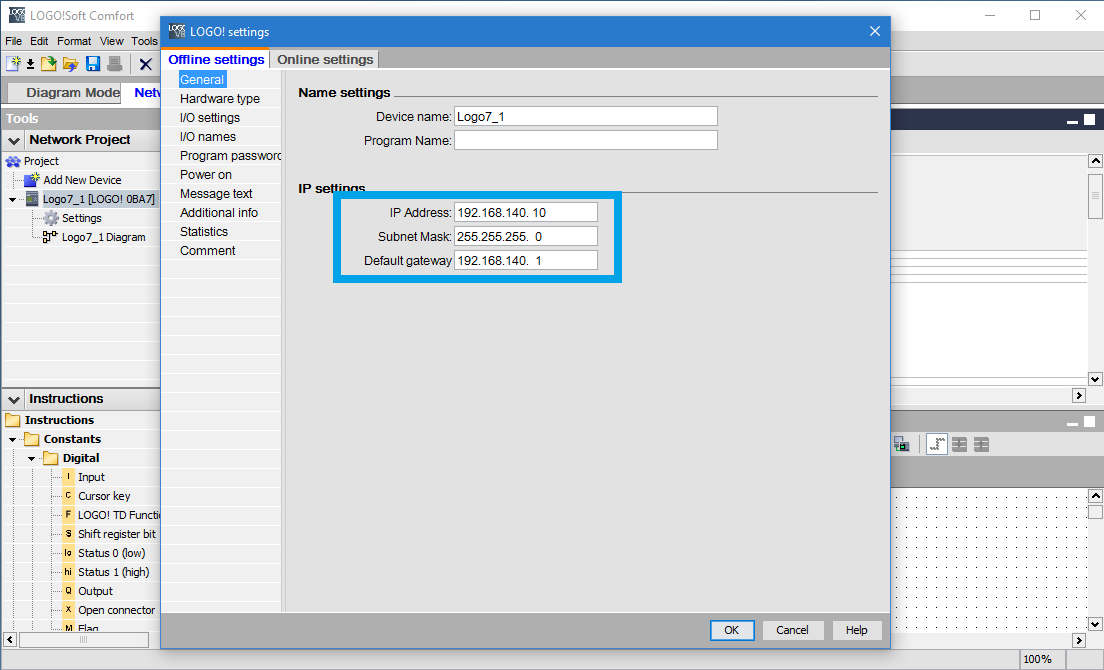Click the Cancel button

point(792,630)
